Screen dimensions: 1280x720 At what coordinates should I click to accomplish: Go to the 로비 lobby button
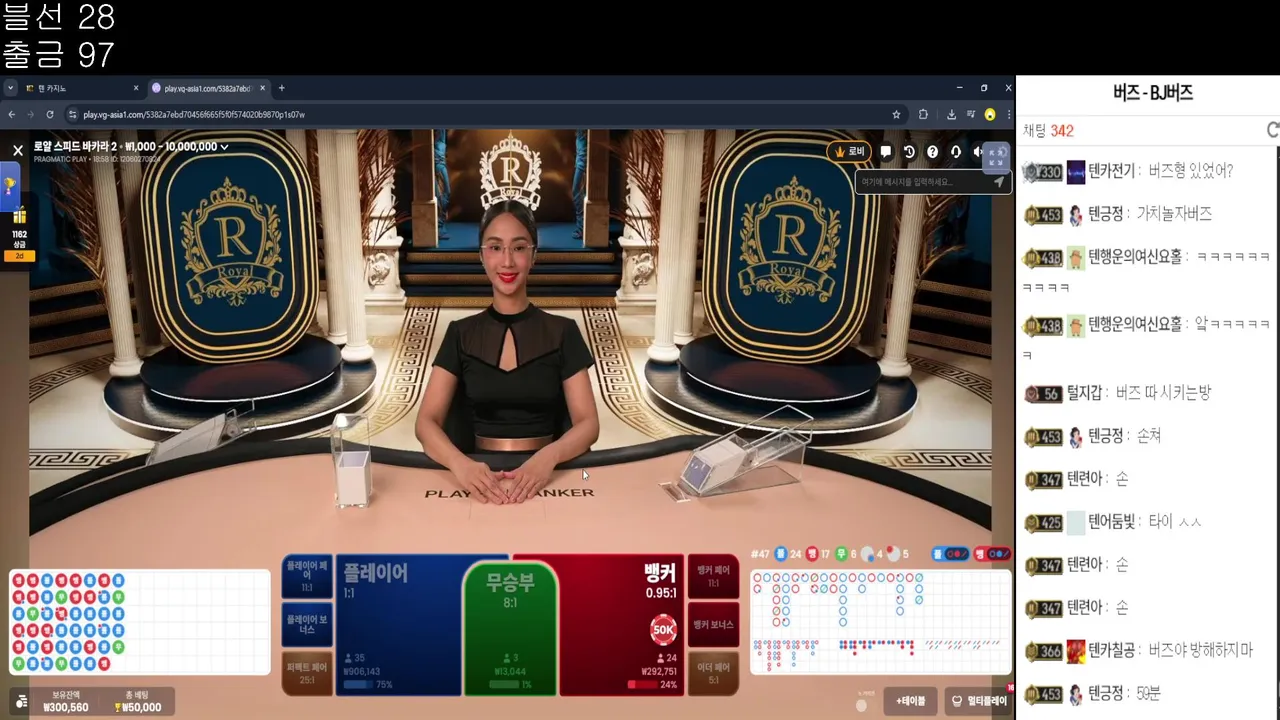click(849, 152)
